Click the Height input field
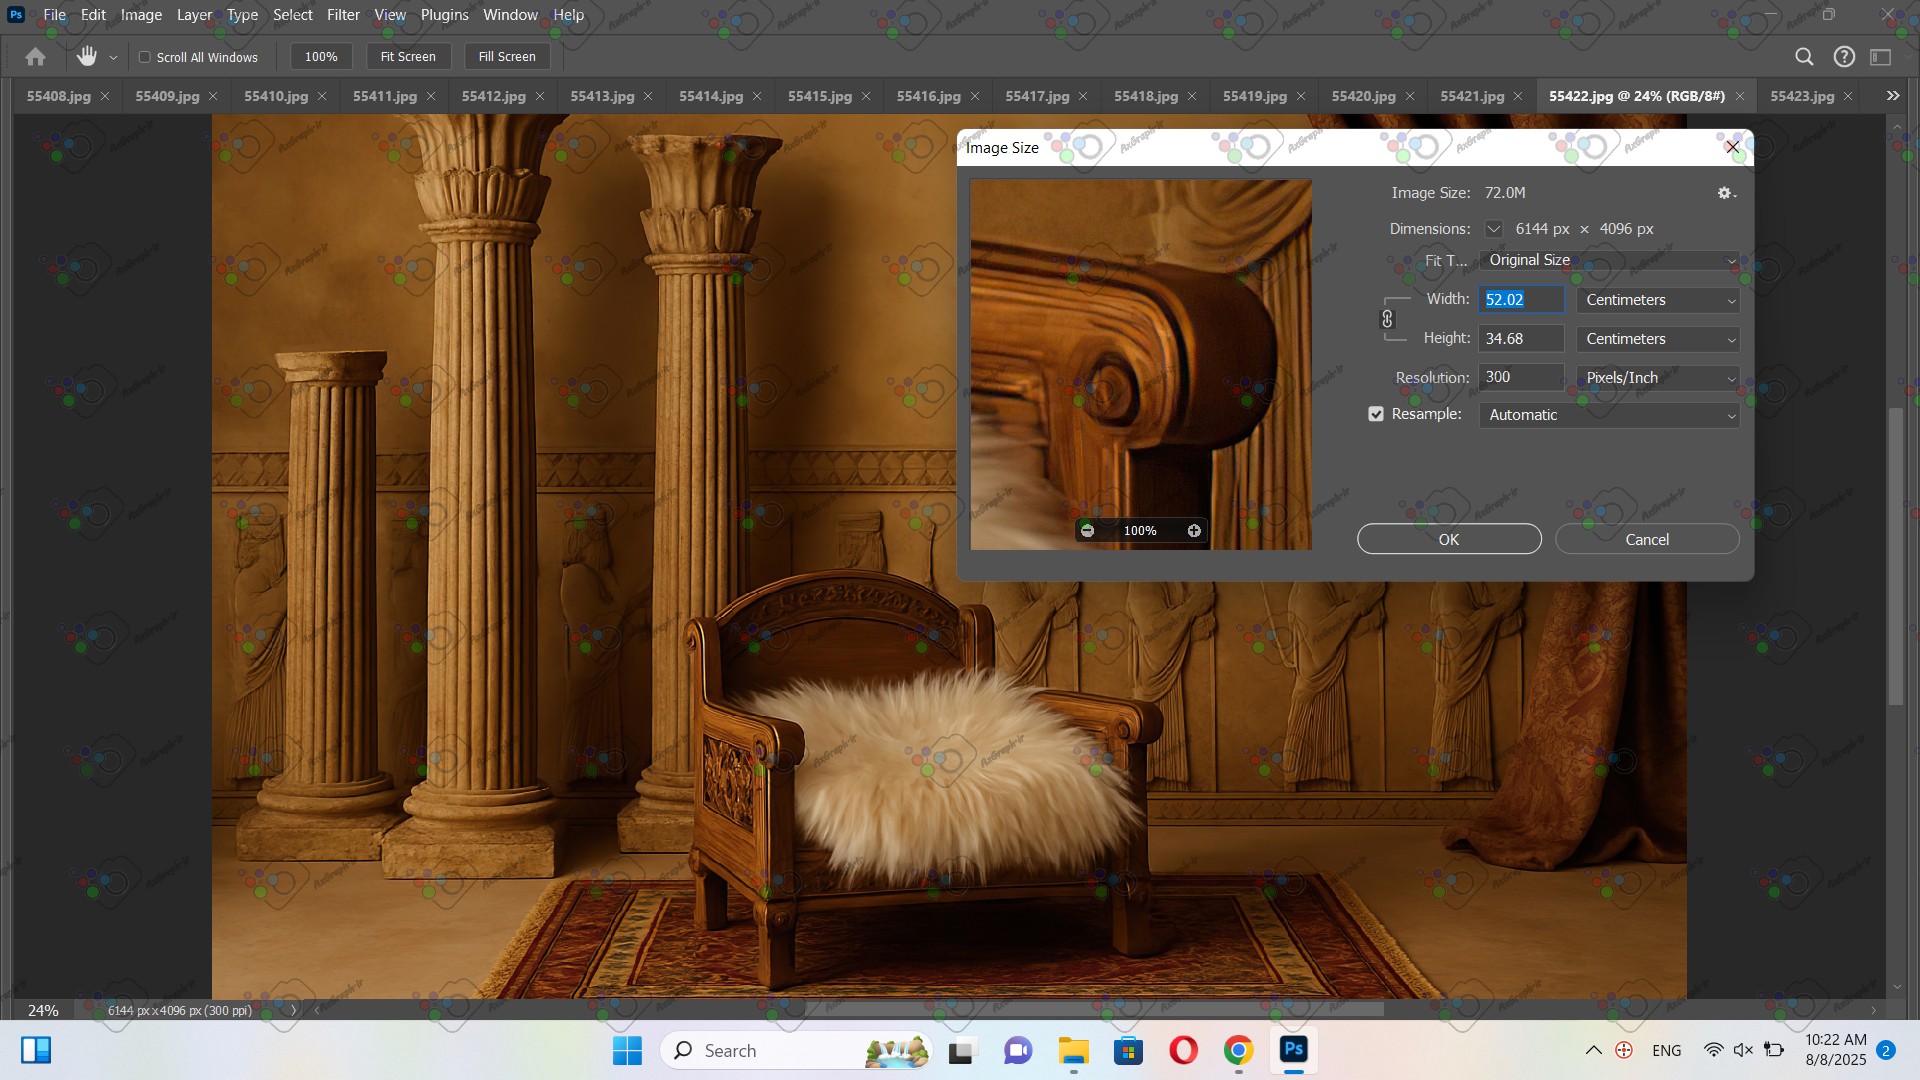This screenshot has height=1080, width=1920. click(1520, 339)
